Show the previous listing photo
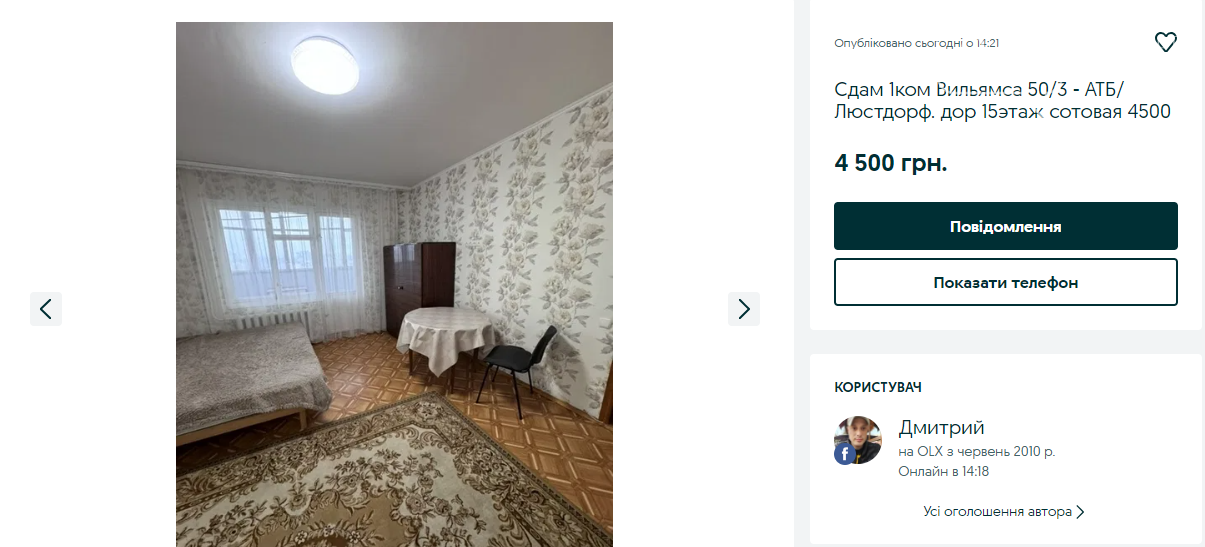Image resolution: width=1205 pixels, height=547 pixels. coord(46,309)
